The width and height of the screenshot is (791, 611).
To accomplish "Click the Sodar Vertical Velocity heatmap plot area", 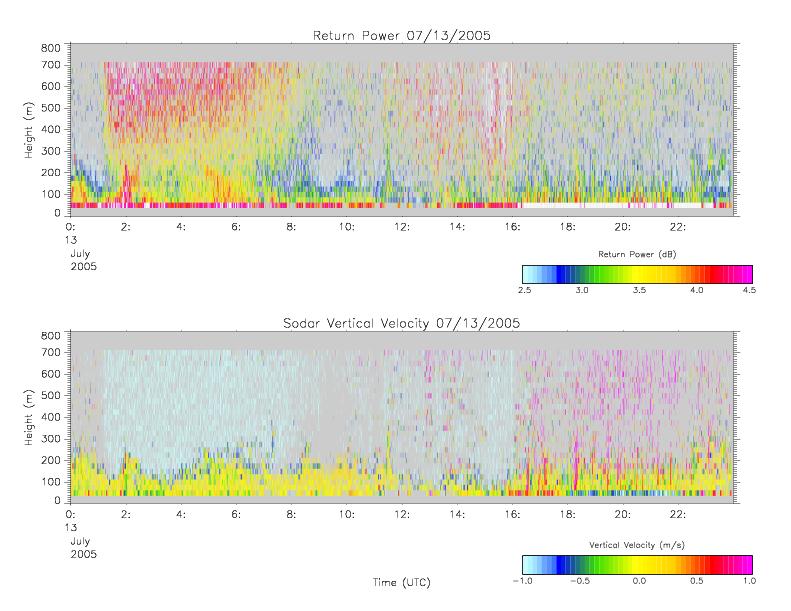I will (402, 418).
